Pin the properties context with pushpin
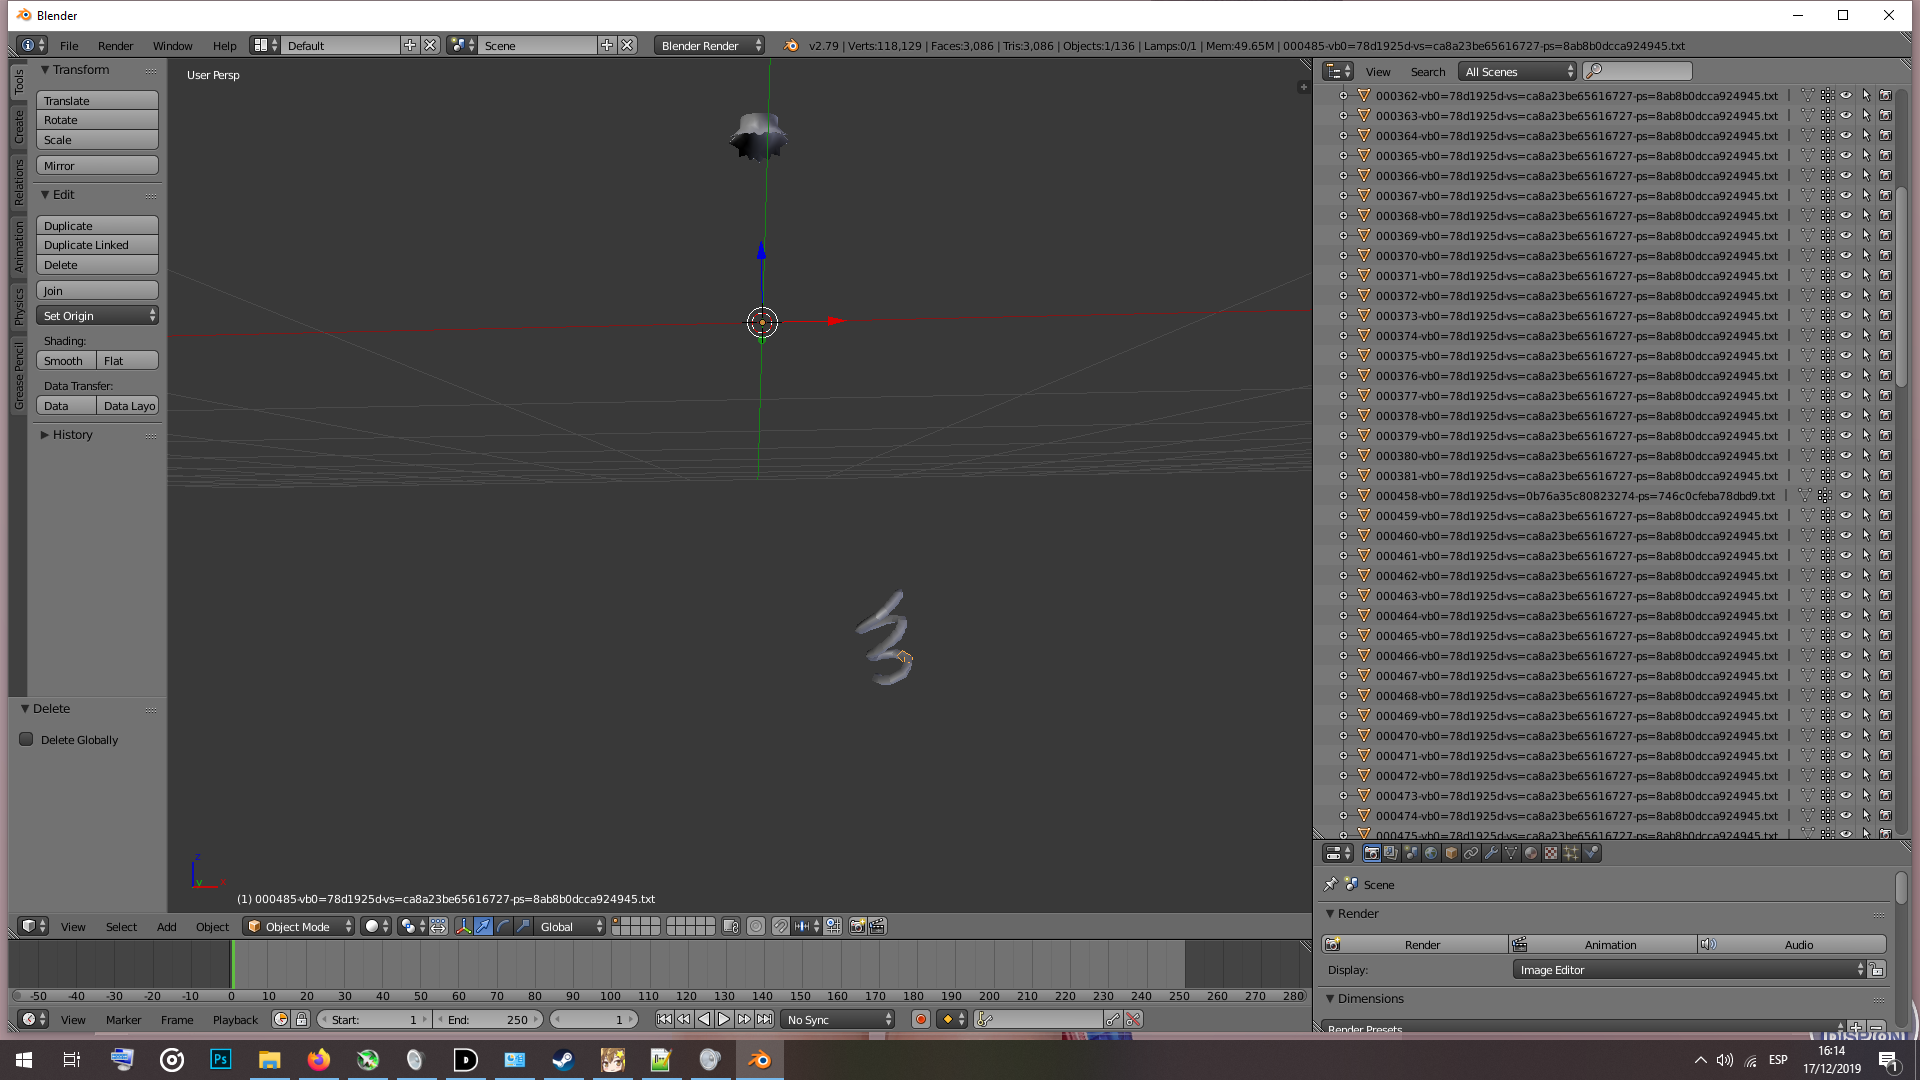This screenshot has width=1920, height=1080. 1330,884
